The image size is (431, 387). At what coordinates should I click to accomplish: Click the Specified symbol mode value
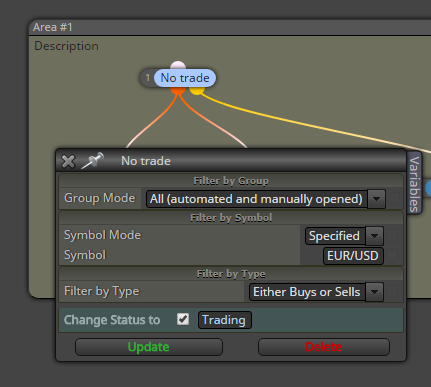point(335,236)
